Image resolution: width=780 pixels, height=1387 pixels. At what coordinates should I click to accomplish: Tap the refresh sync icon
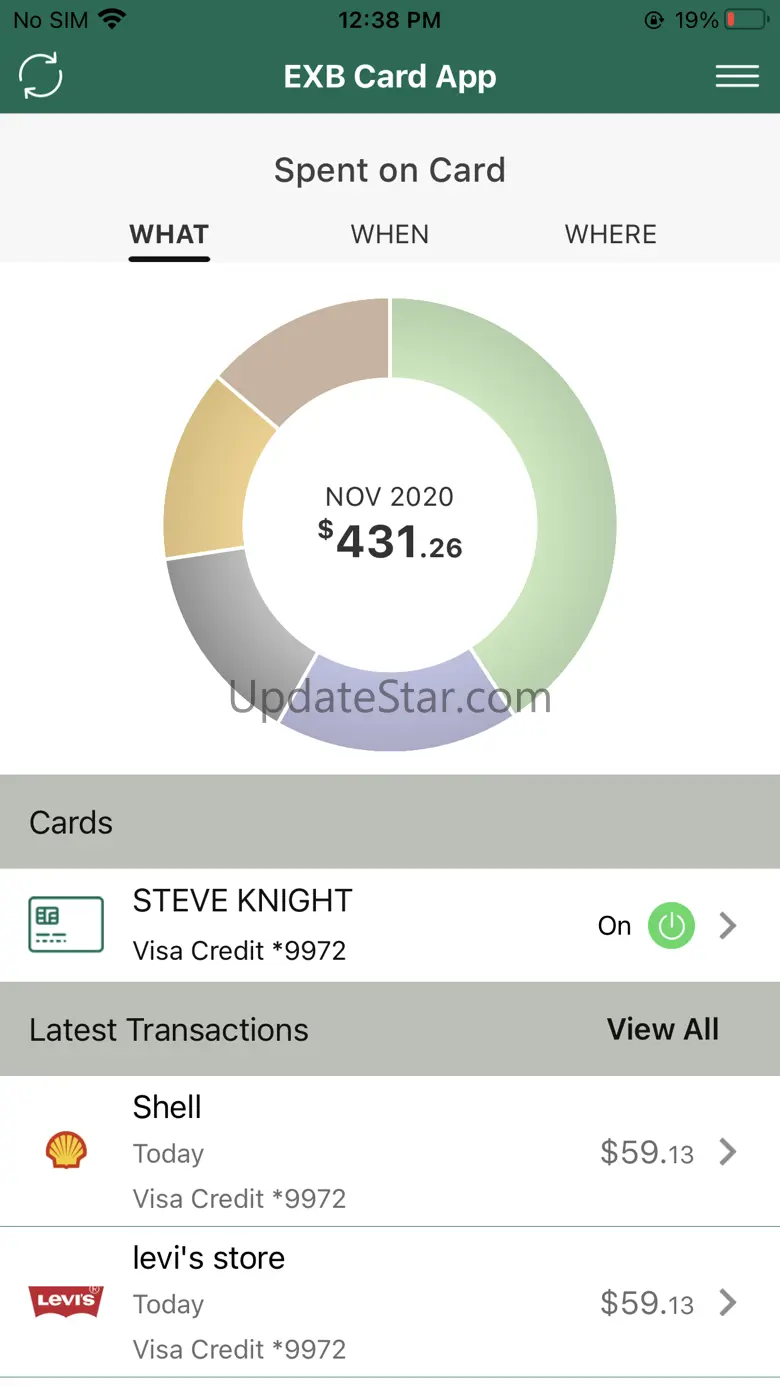41,76
